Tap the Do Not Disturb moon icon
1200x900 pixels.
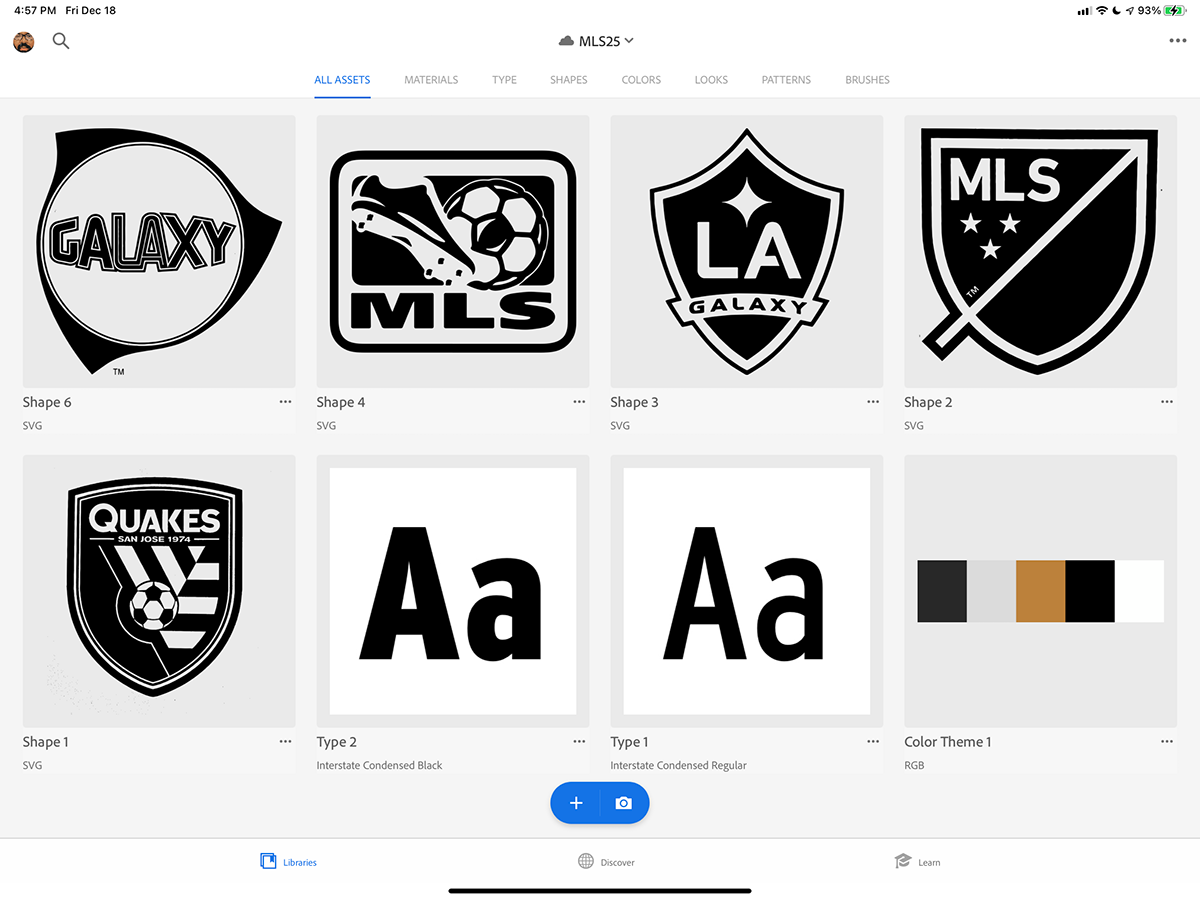(x=1116, y=10)
